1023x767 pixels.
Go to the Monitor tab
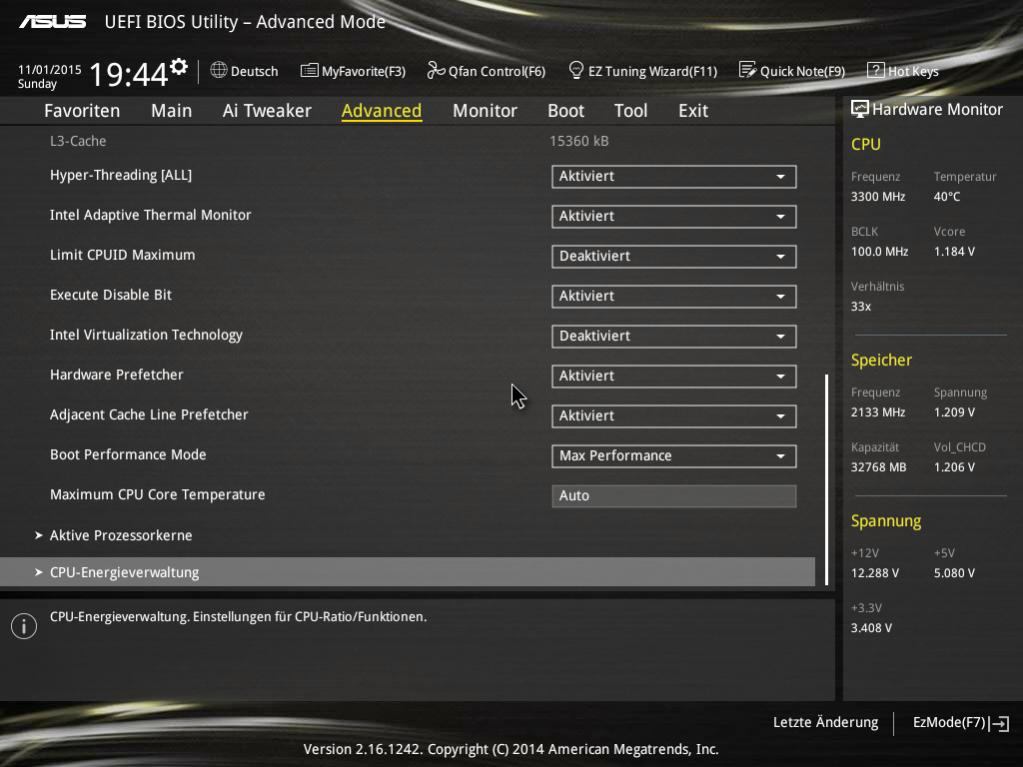[485, 111]
